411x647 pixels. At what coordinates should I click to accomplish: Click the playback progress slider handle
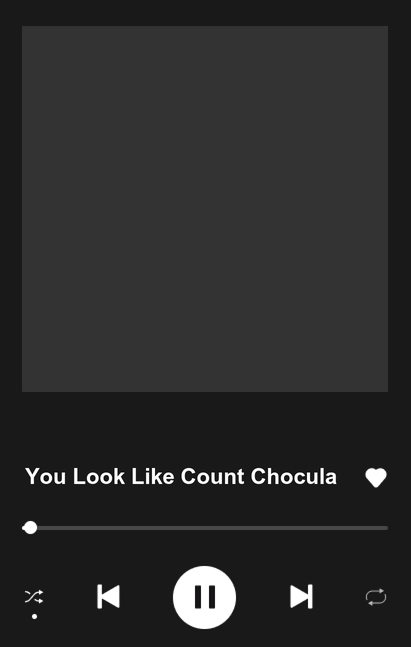point(30,528)
